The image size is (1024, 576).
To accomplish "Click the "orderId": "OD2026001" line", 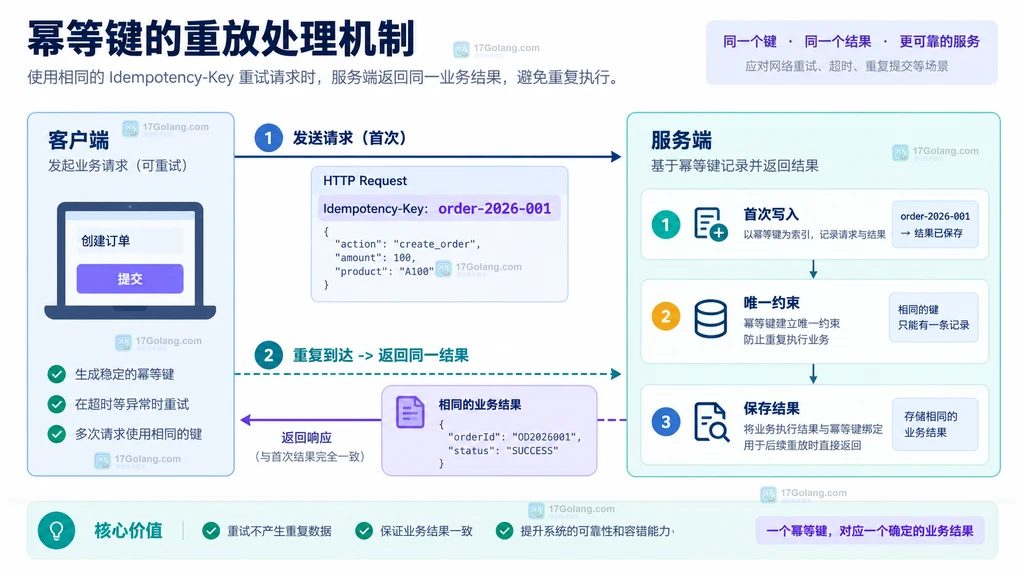I will (514, 437).
